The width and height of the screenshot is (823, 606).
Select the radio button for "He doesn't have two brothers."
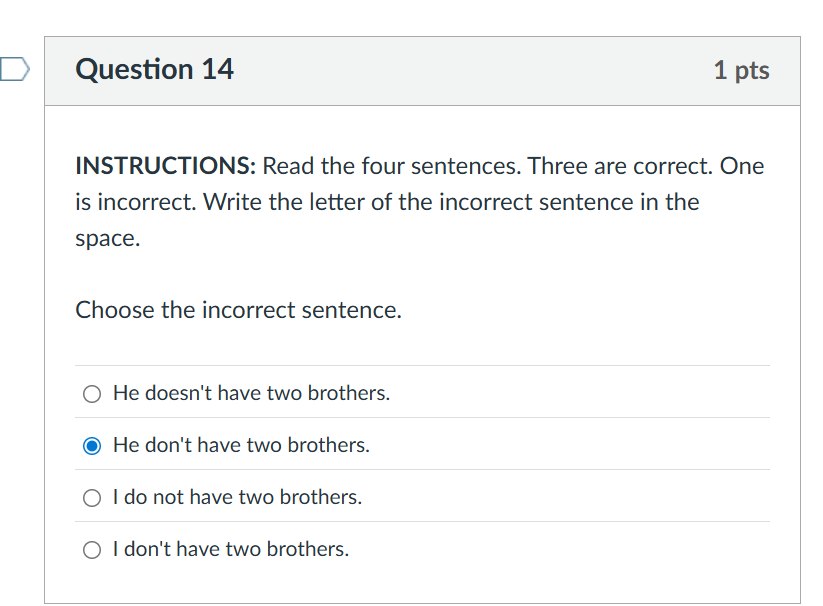tap(92, 394)
